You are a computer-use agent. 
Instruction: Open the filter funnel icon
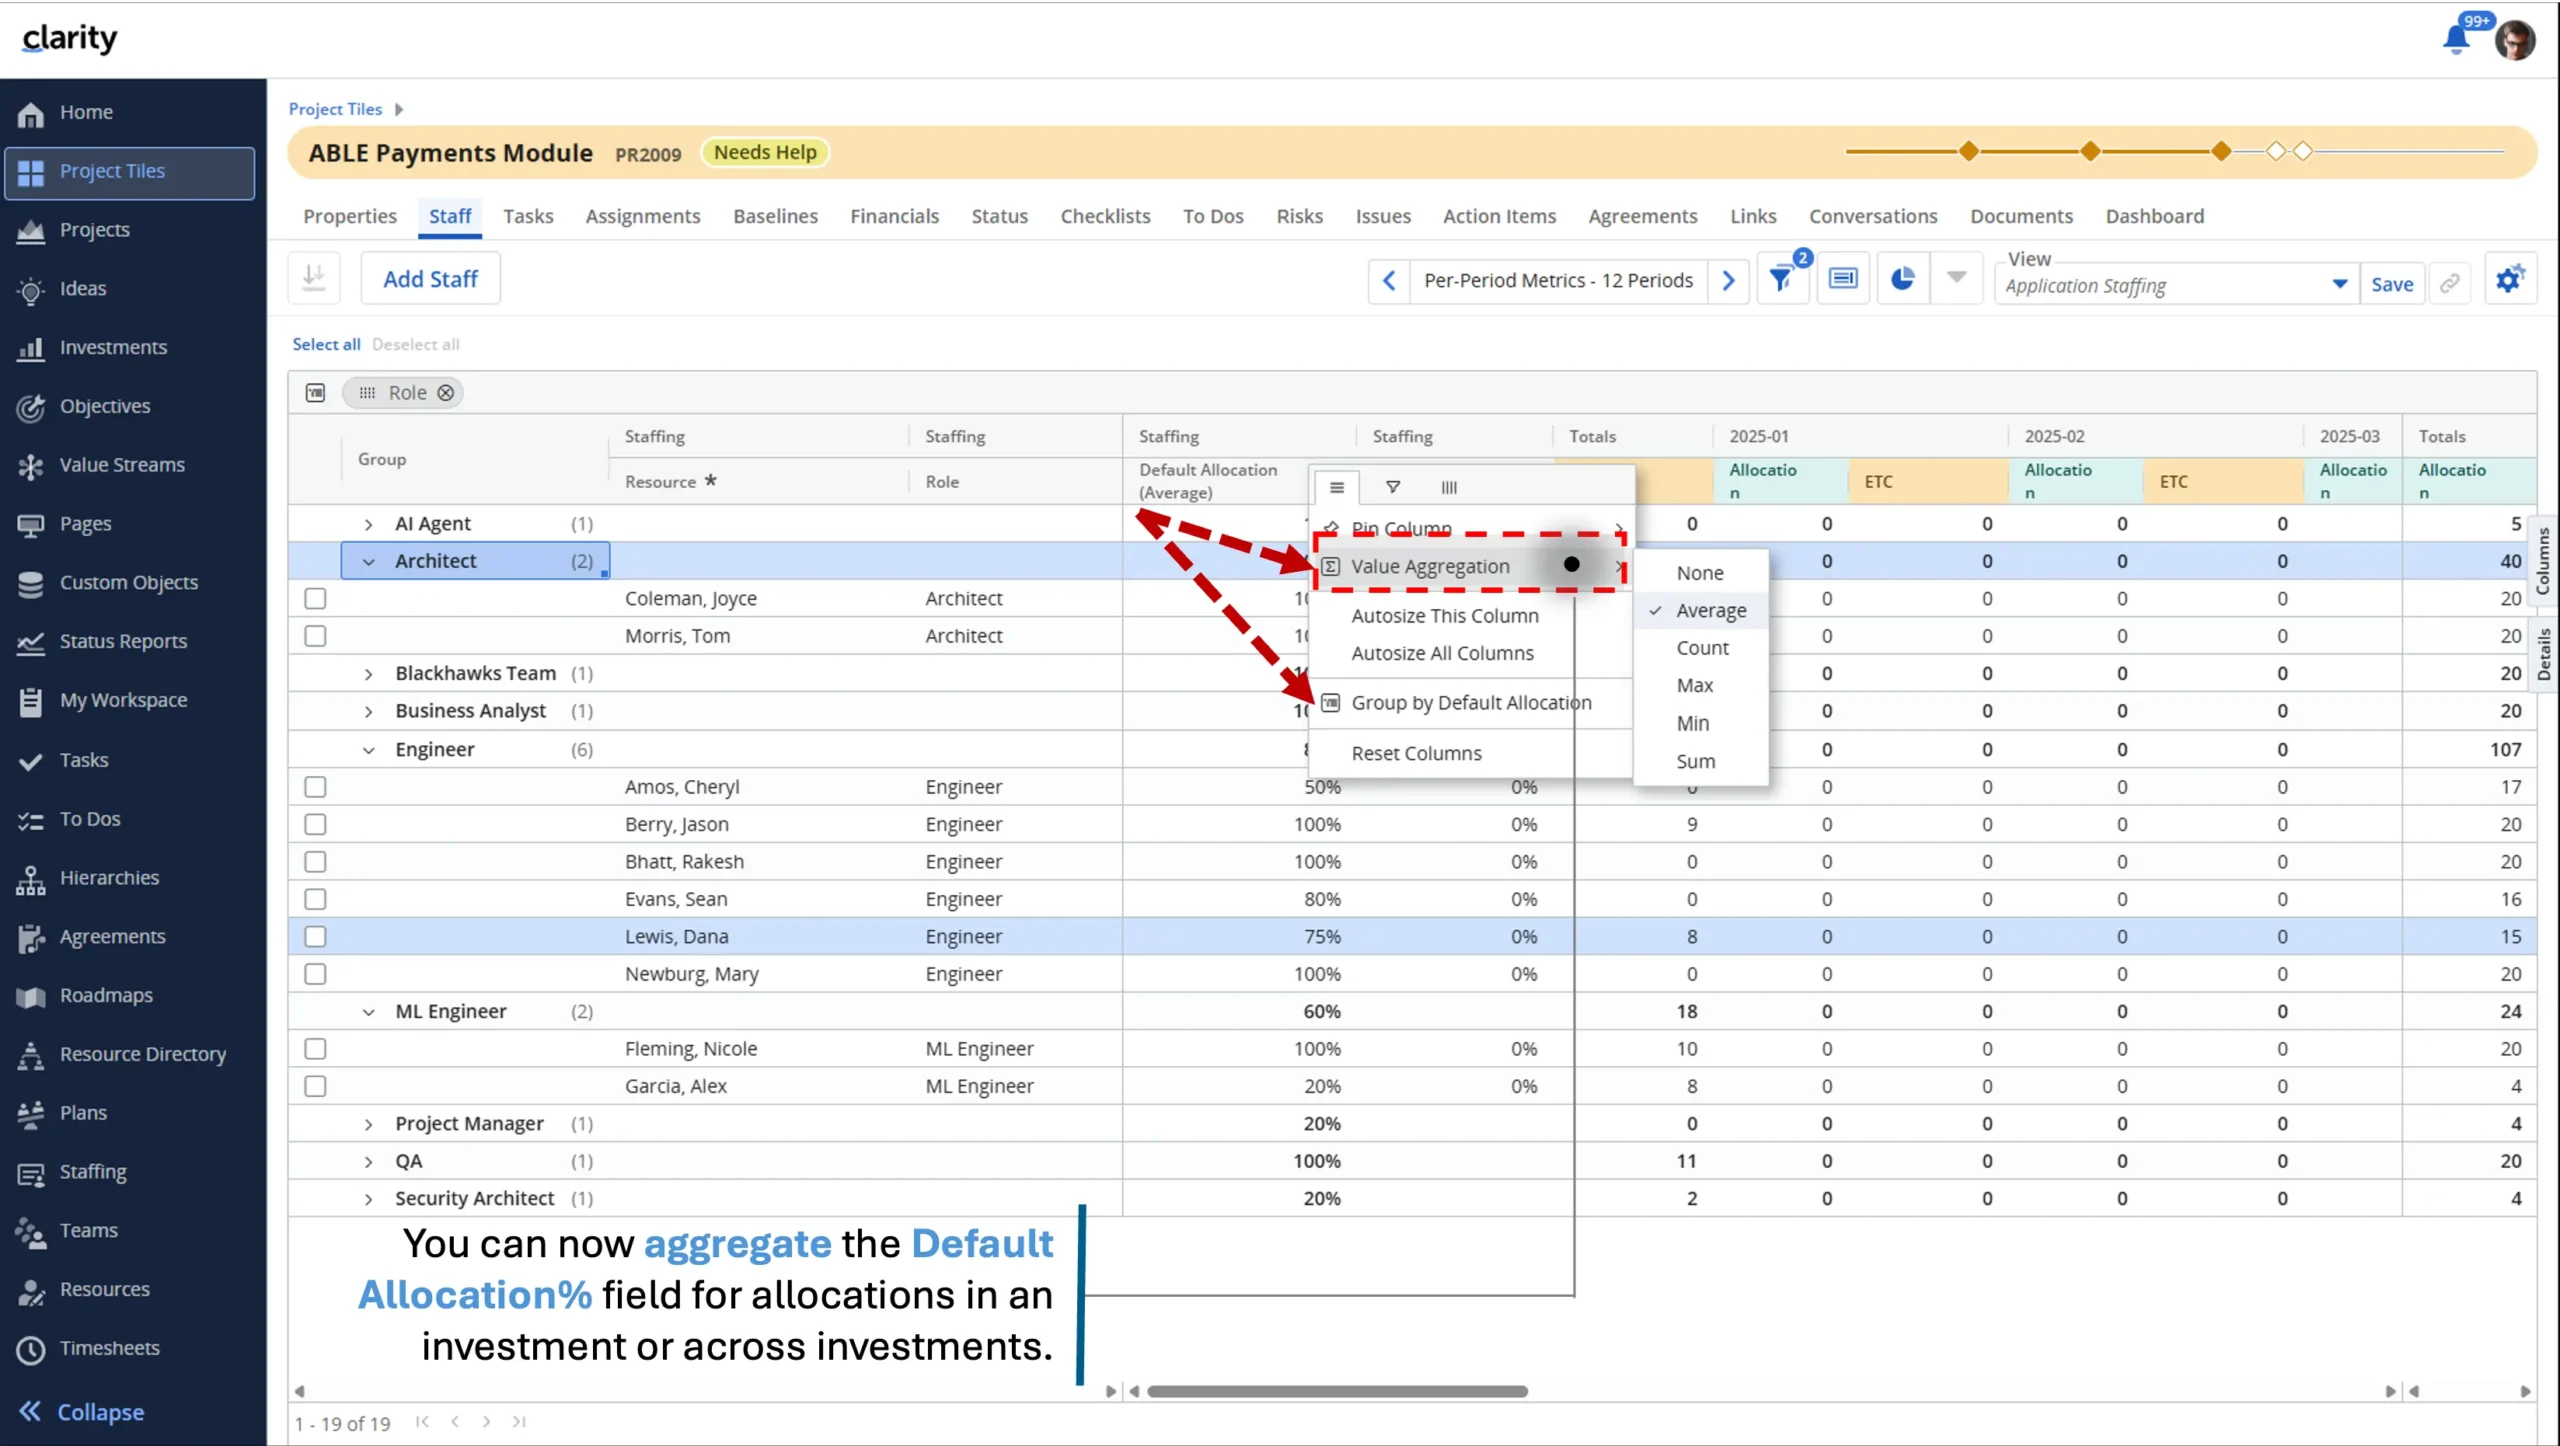[1782, 279]
